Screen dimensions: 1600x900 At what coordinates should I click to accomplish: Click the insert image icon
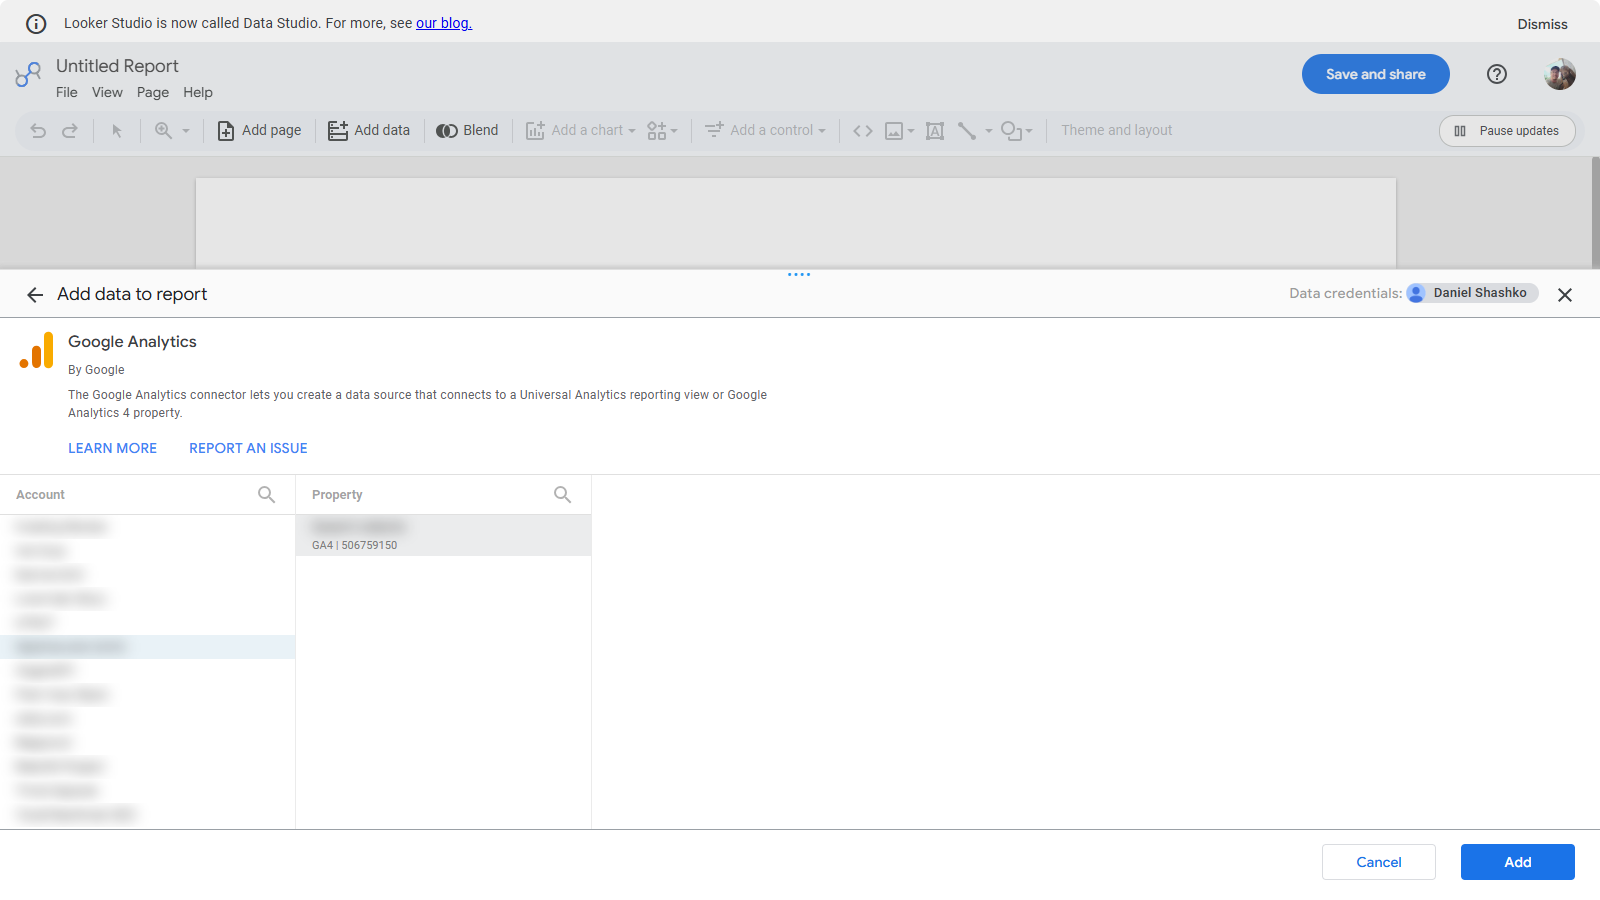pos(894,131)
